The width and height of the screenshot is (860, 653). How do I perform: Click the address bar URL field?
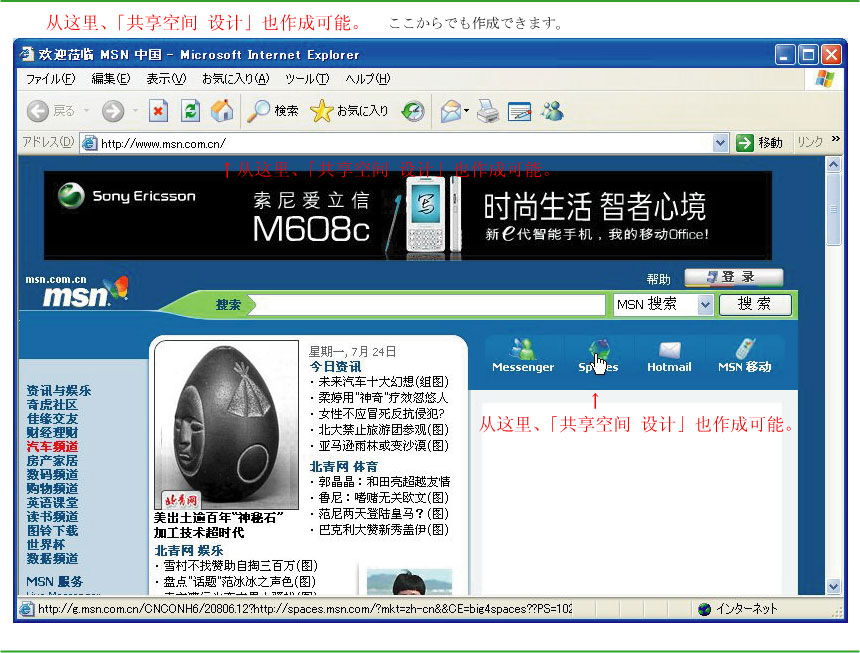[x=403, y=144]
